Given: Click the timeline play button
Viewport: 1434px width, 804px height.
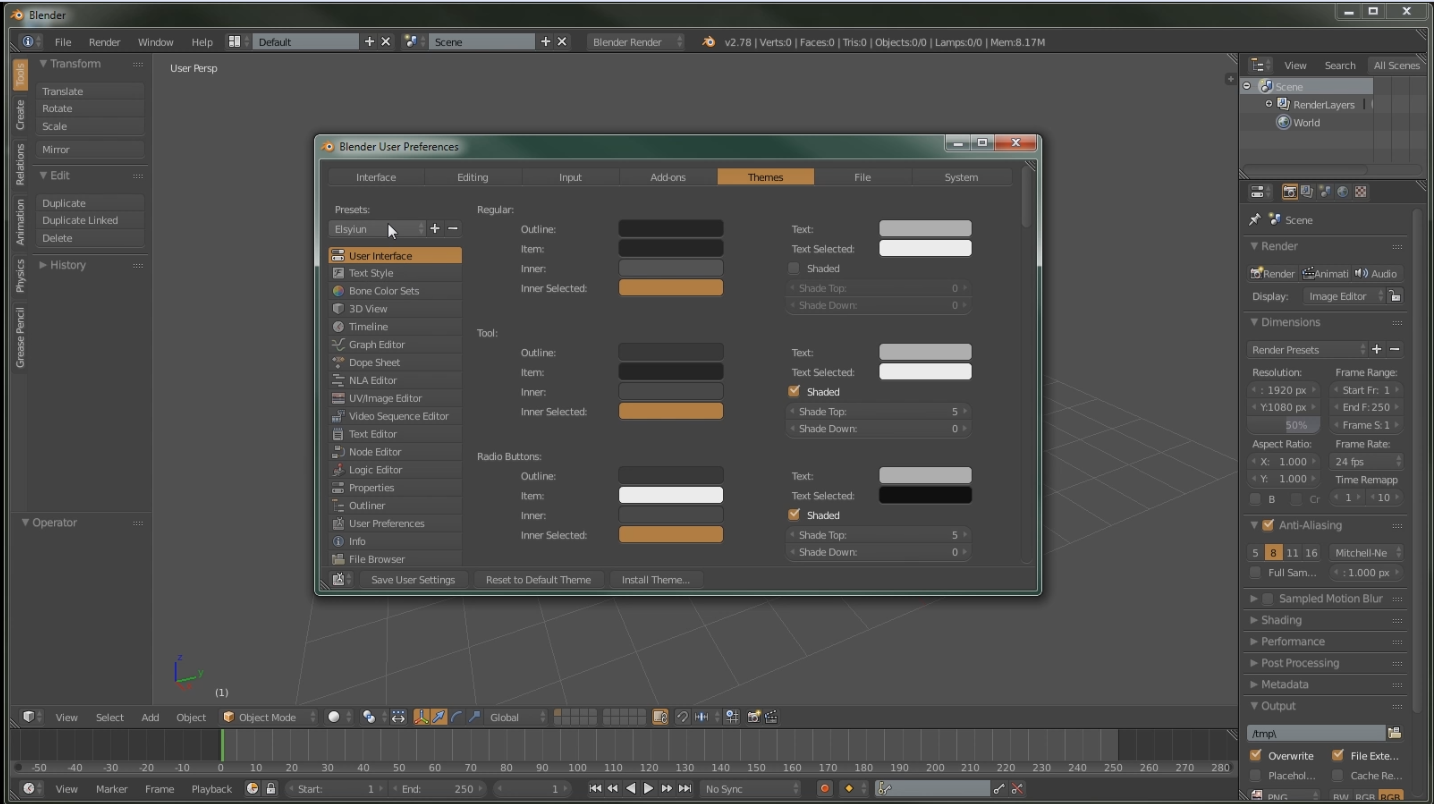Looking at the screenshot, I should (x=648, y=789).
